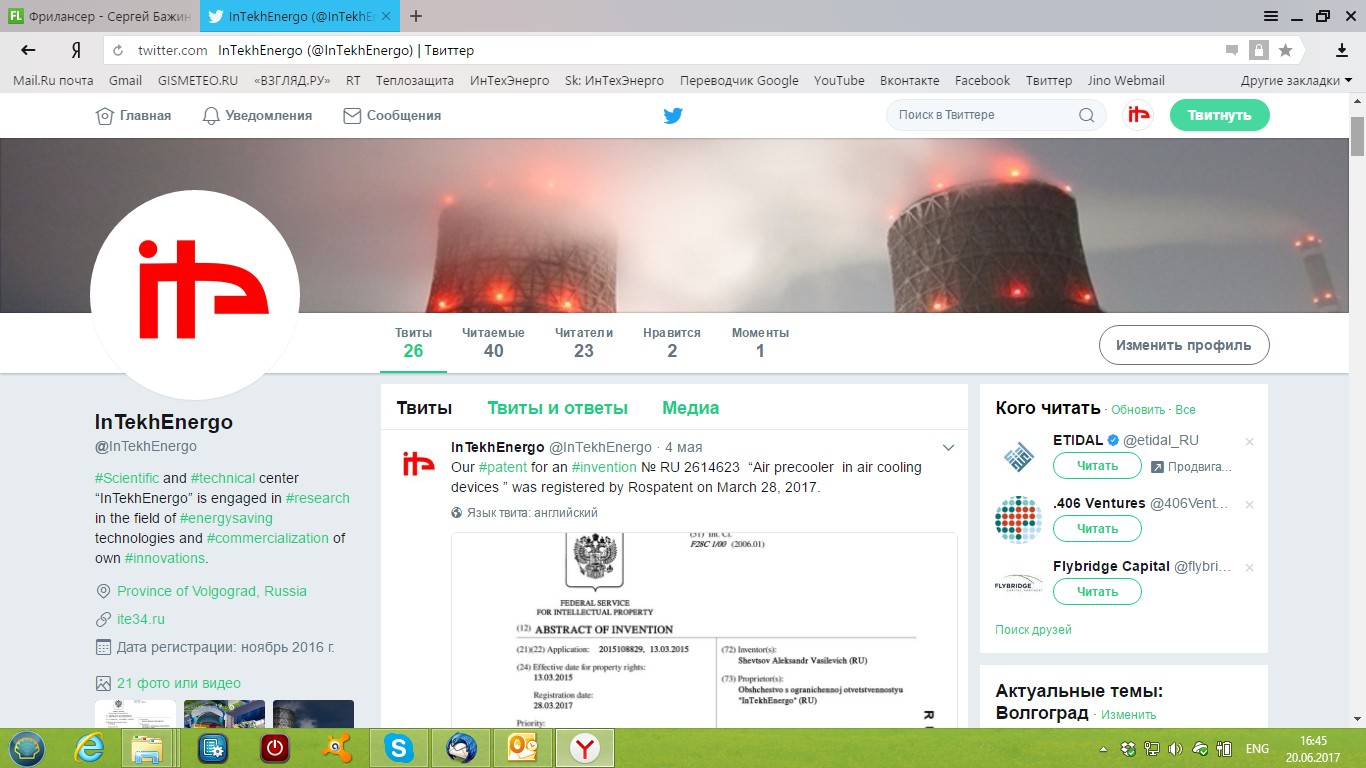Click the green Твитнуть button
The image size is (1366, 768).
1219,115
